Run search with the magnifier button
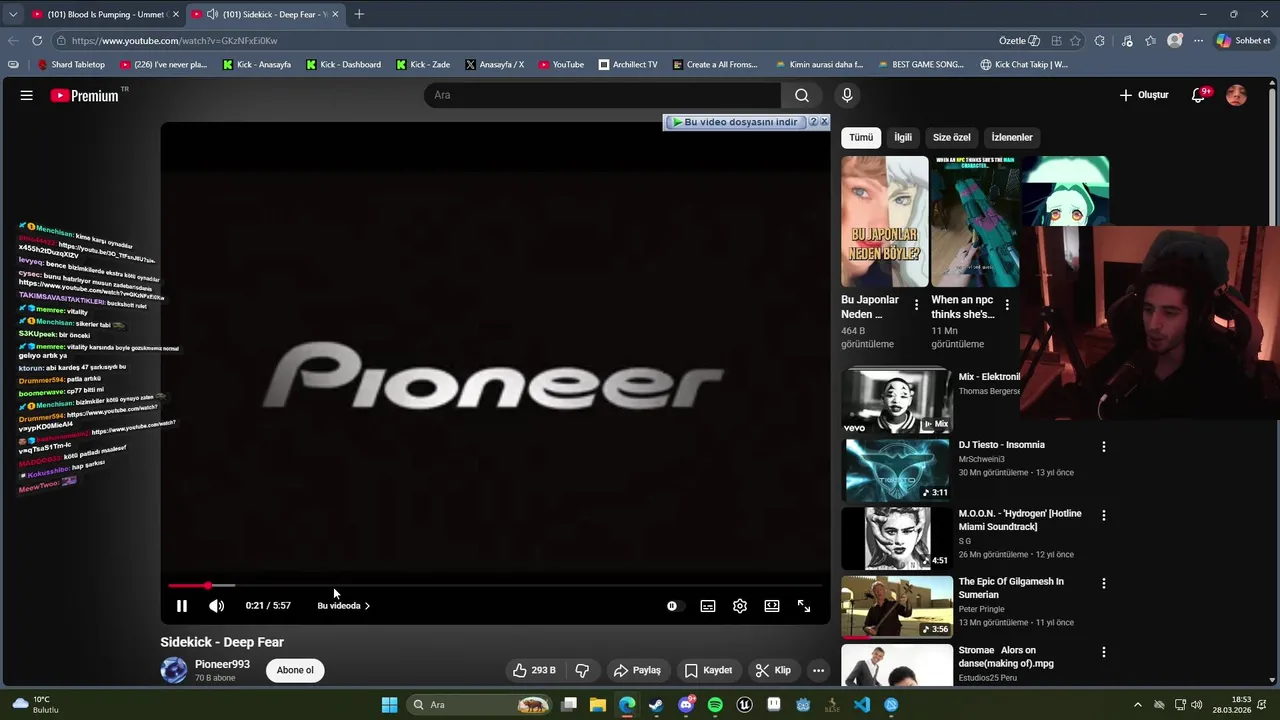This screenshot has height=720, width=1280. click(x=802, y=95)
